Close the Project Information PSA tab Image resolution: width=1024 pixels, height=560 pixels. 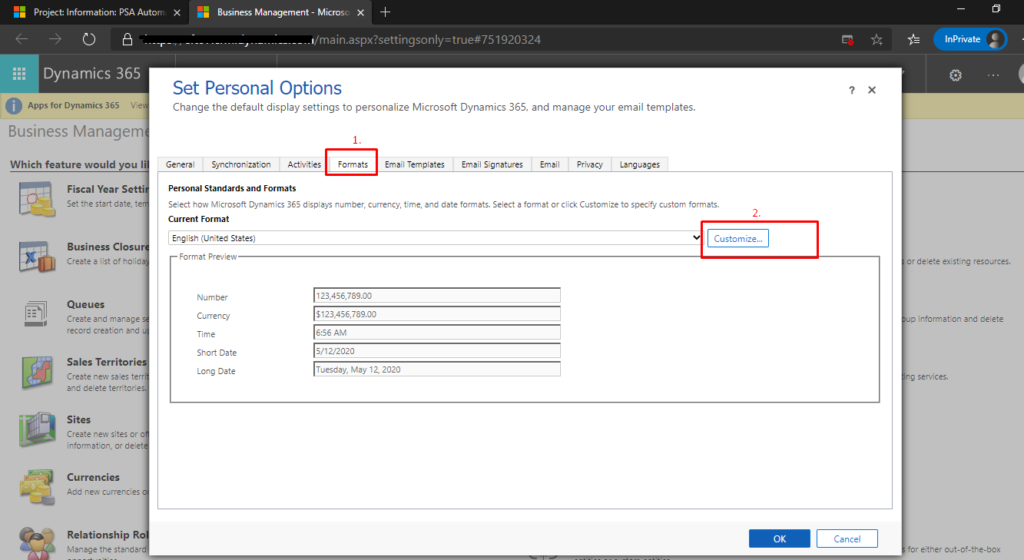click(176, 12)
